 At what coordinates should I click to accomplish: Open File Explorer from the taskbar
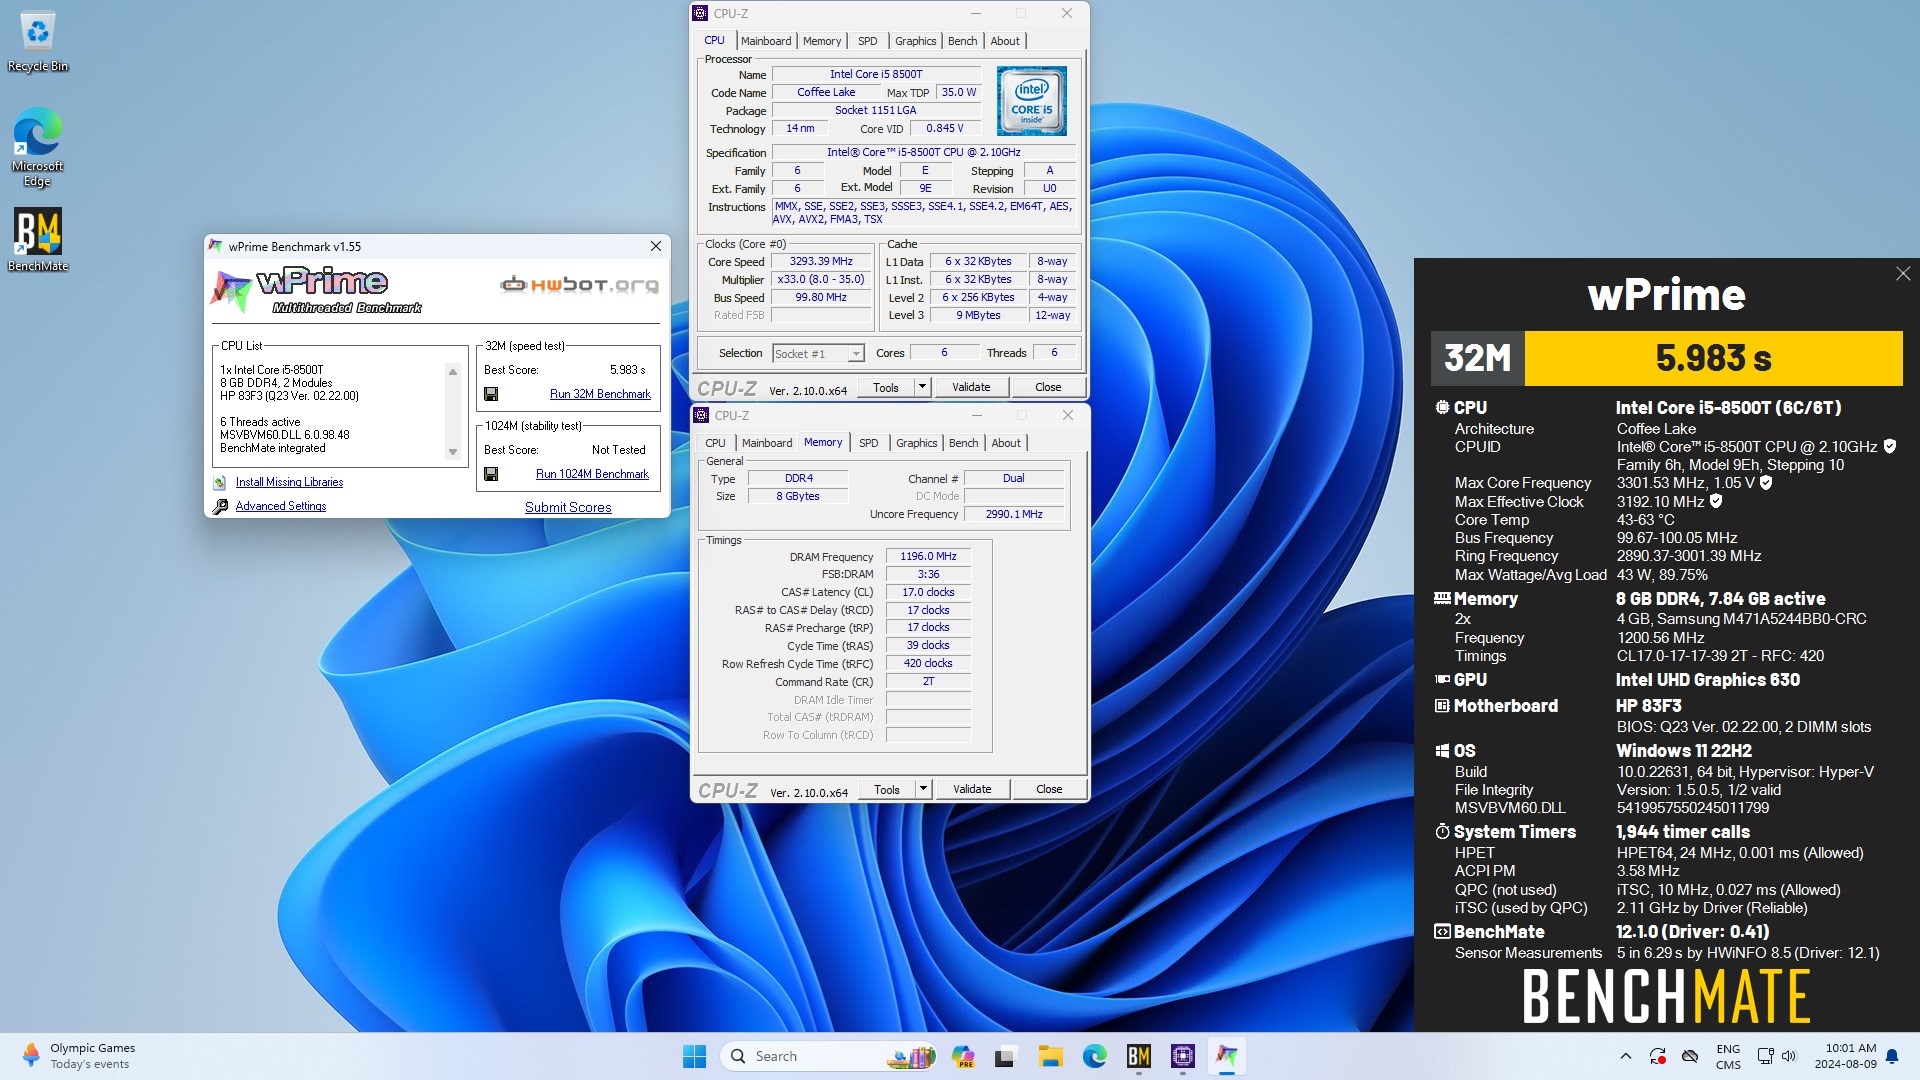(1050, 1056)
